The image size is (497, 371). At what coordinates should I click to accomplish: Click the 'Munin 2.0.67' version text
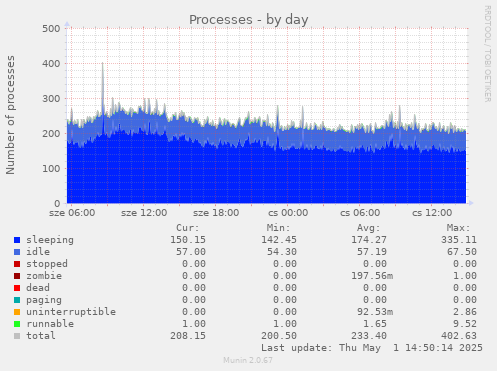click(248, 360)
